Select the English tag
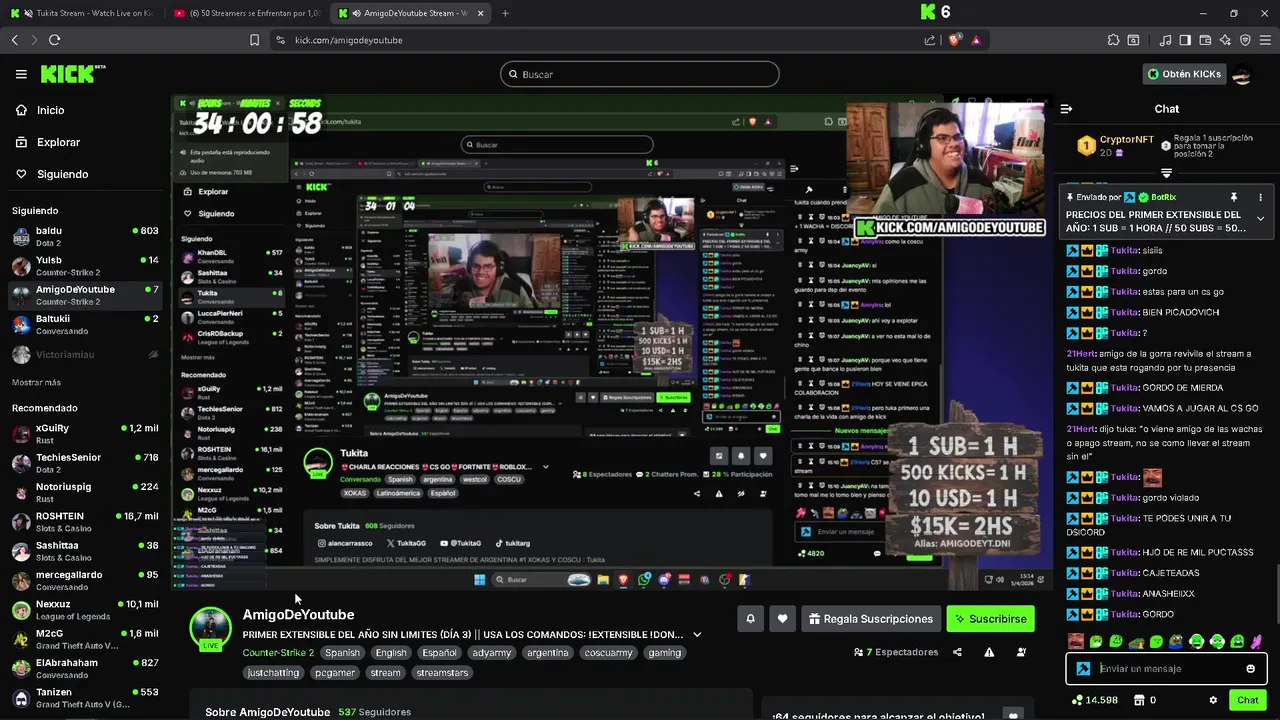Viewport: 1280px width, 720px height. click(x=391, y=653)
